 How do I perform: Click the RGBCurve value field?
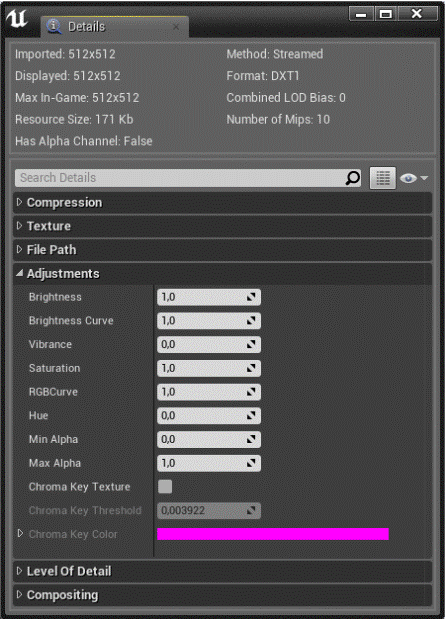pos(209,392)
